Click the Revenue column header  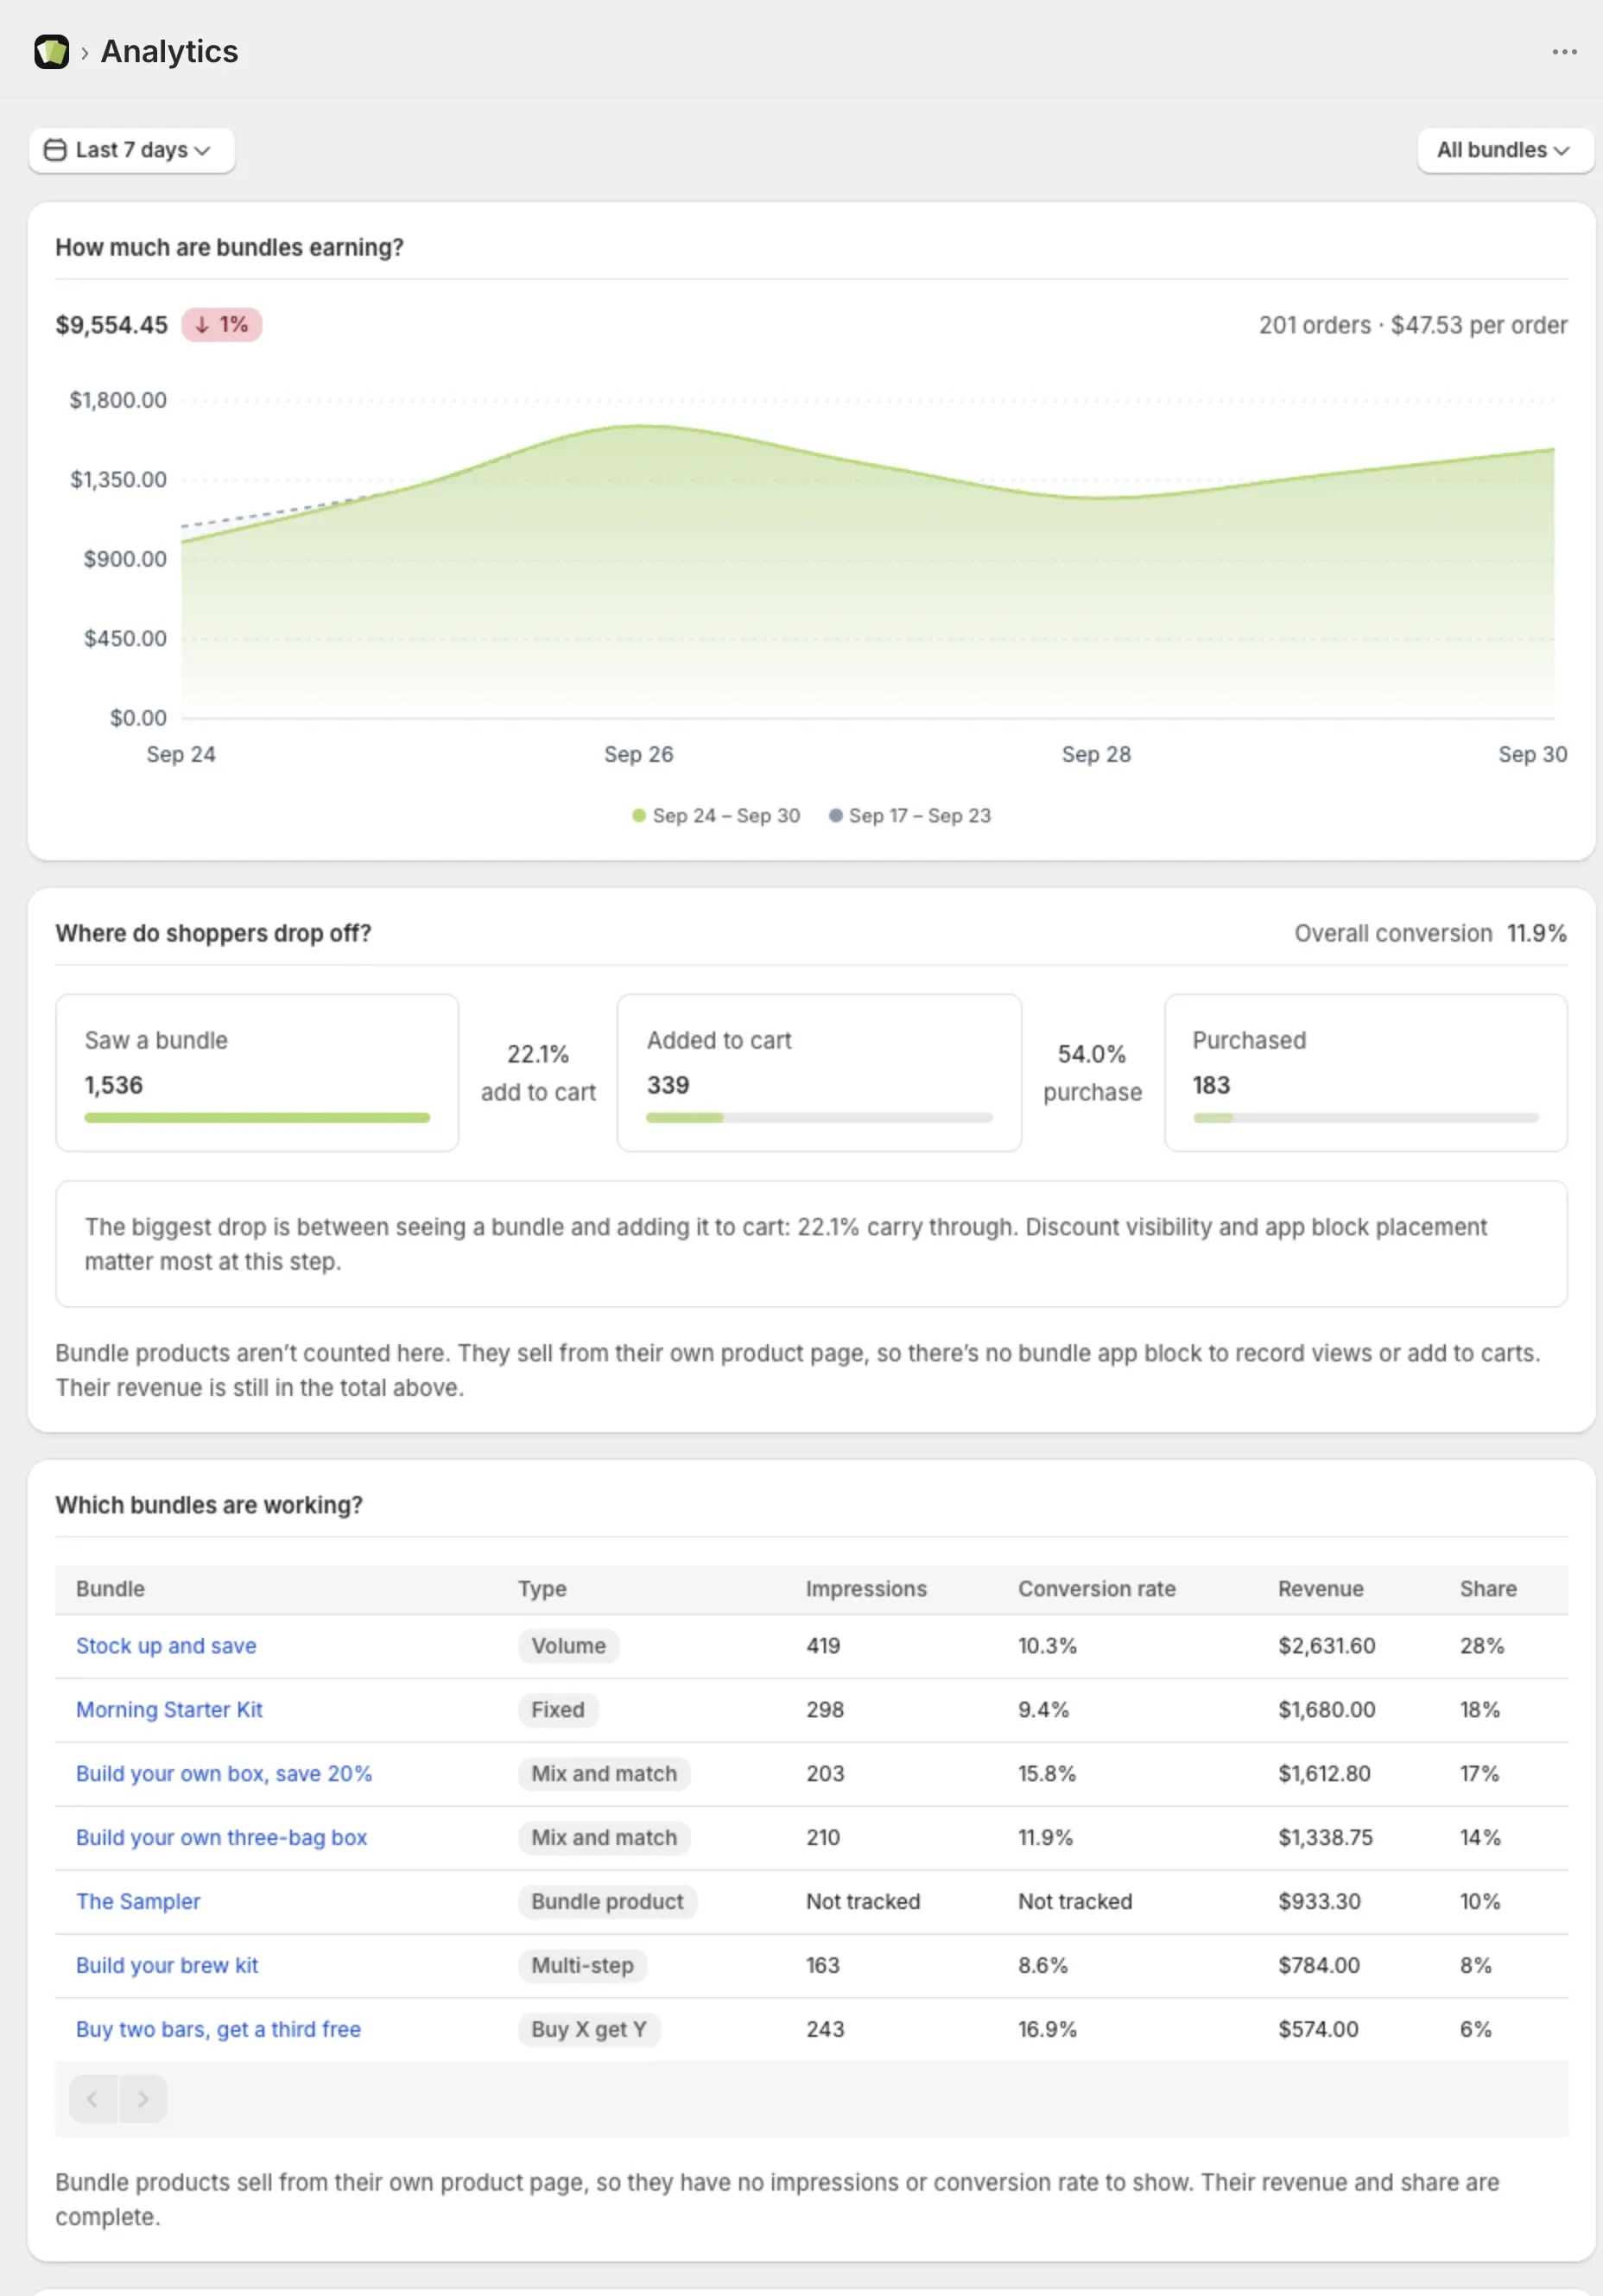(1320, 1588)
